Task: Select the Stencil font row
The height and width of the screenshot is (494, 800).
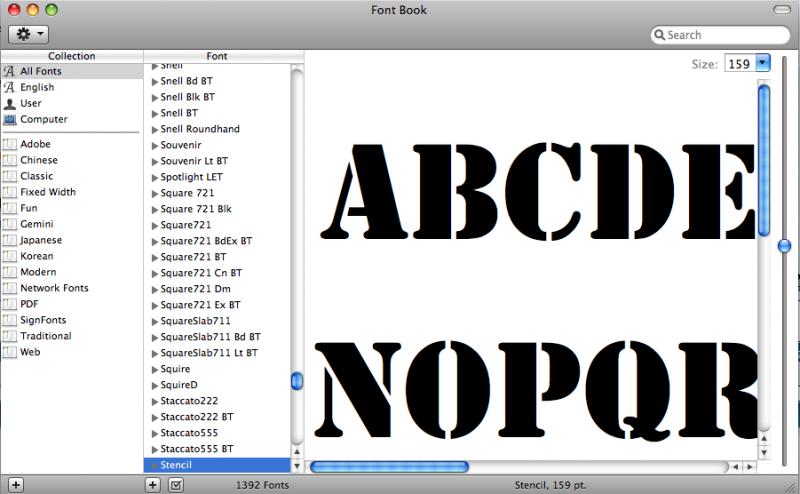Action: (x=217, y=465)
